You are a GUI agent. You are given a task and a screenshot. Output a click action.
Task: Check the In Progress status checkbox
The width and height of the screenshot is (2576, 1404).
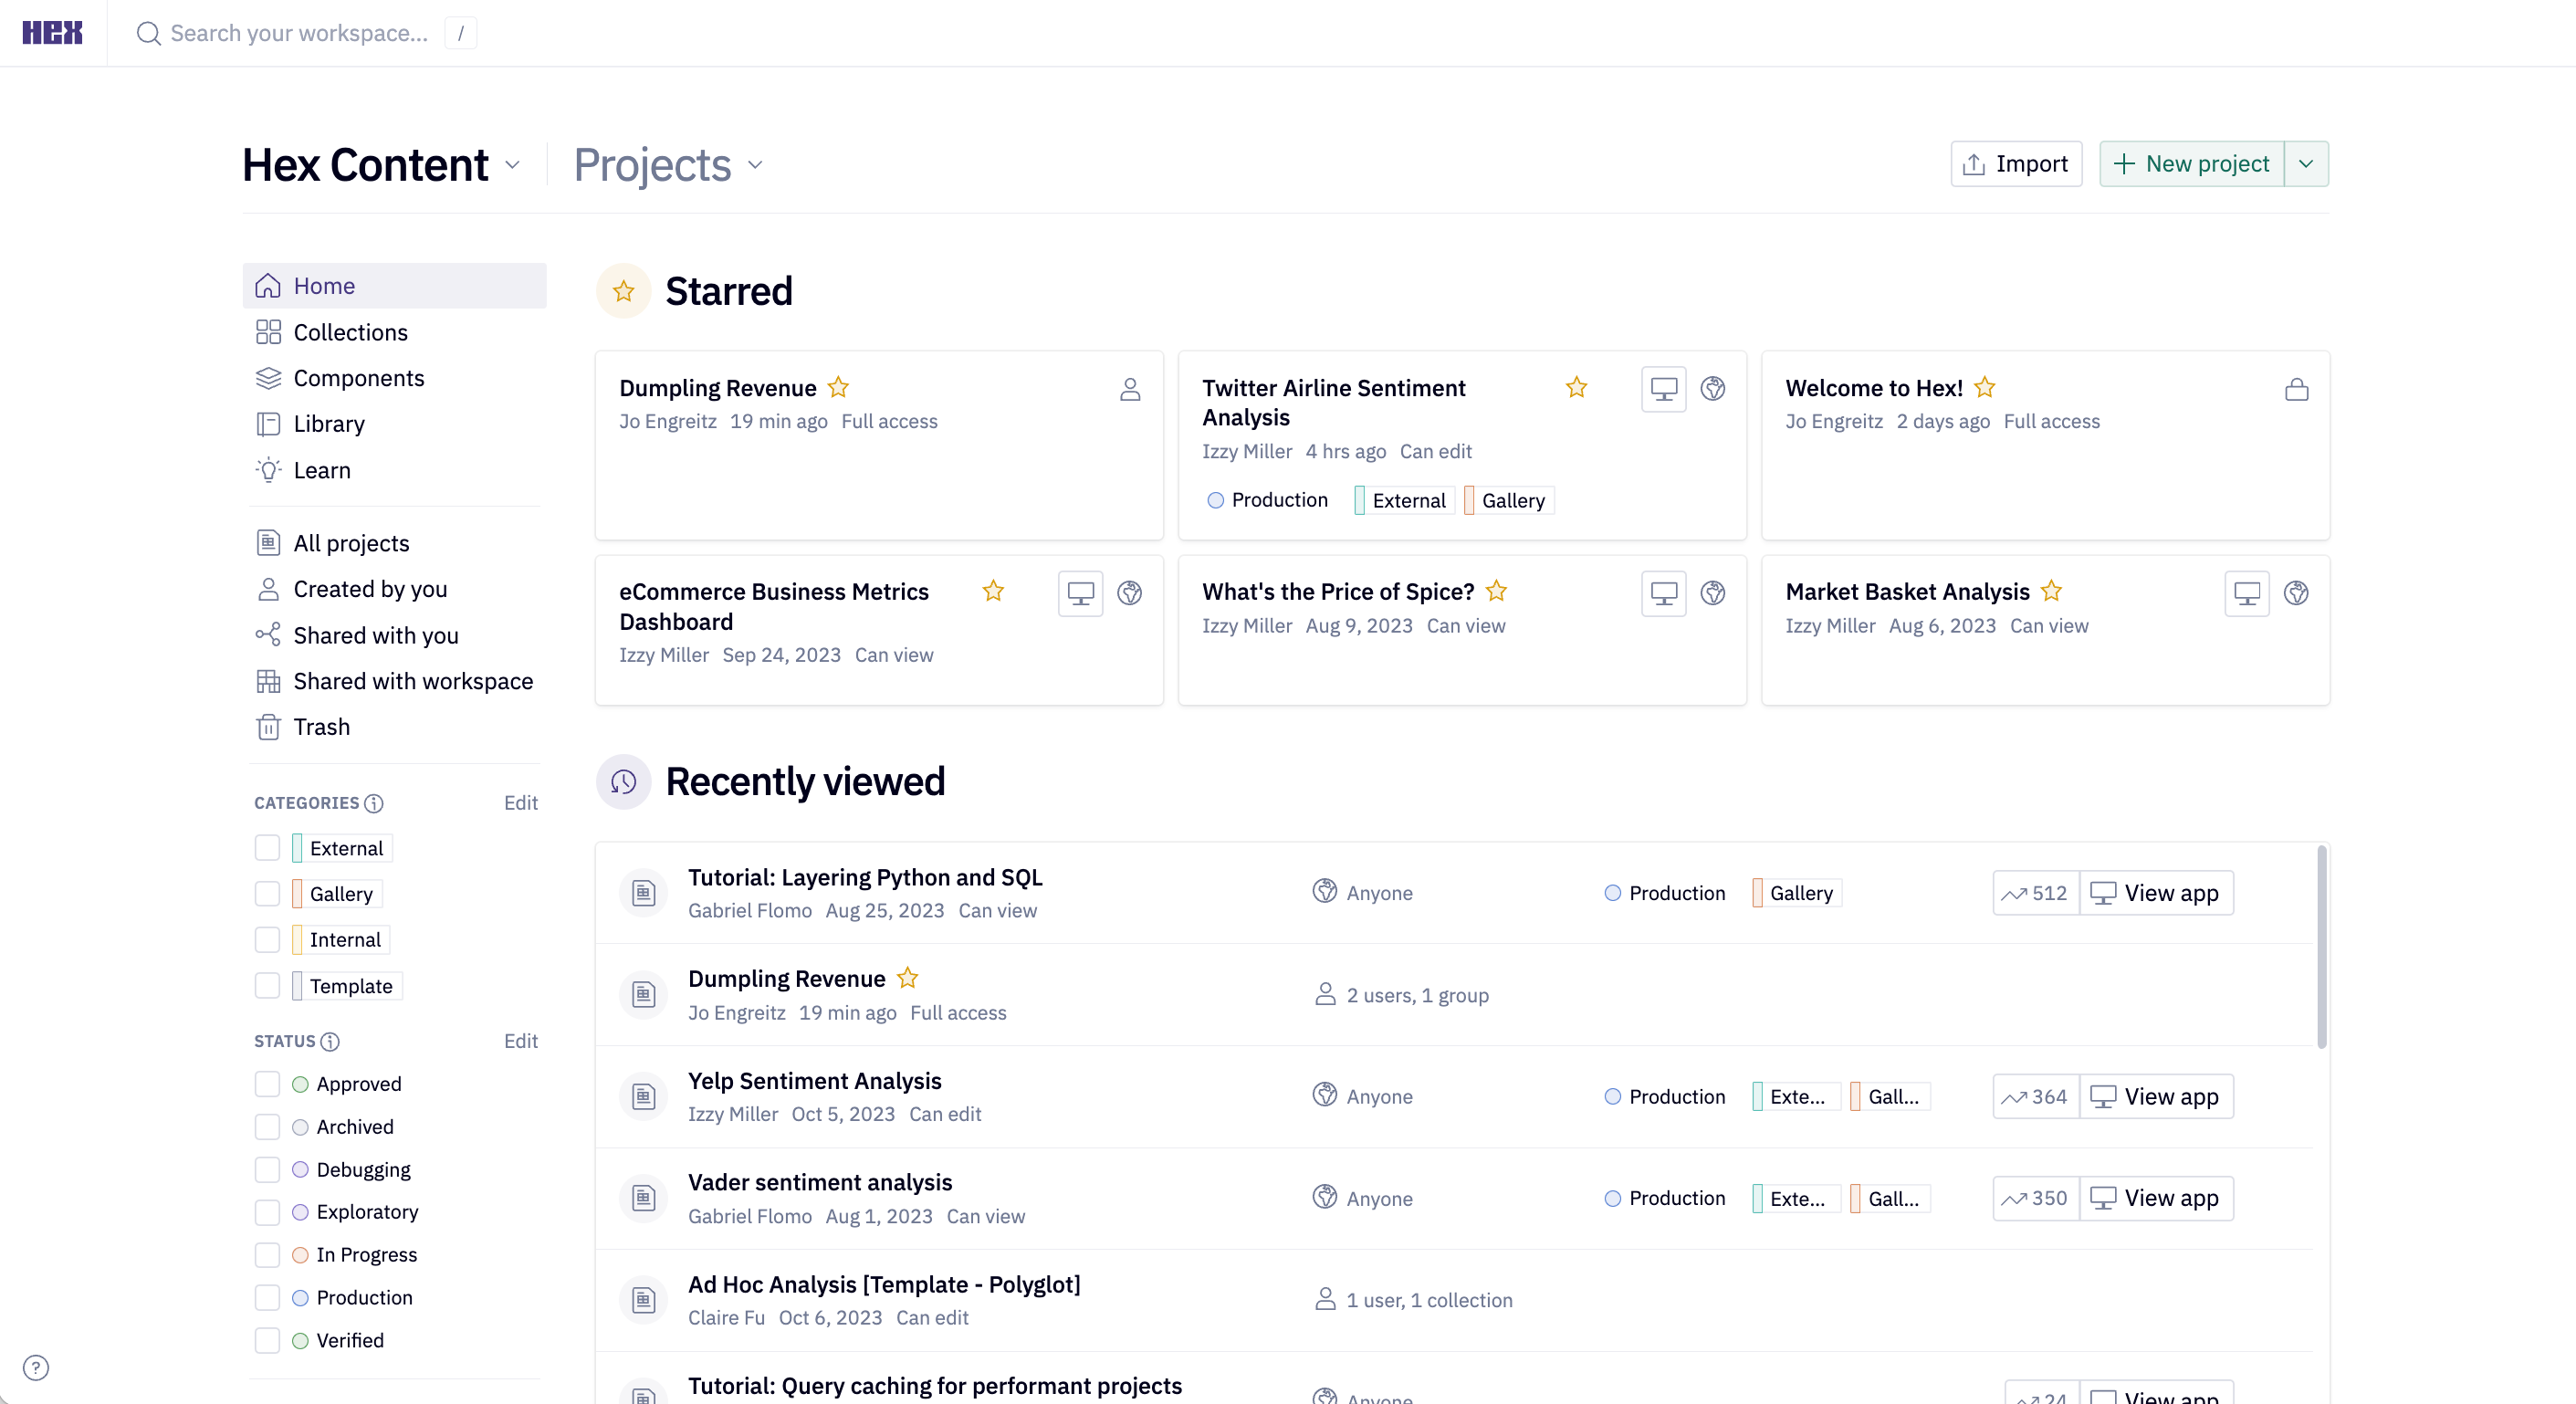[x=267, y=1255]
